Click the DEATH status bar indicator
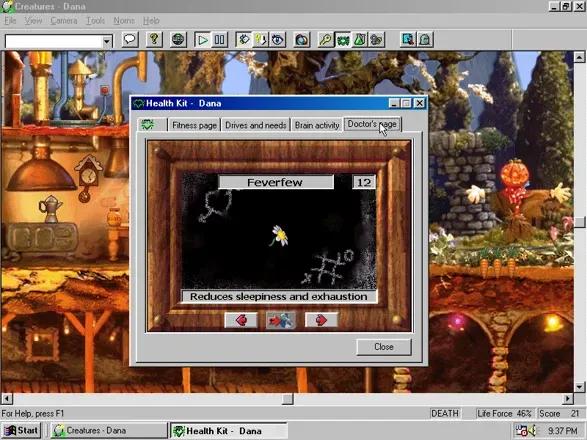The image size is (587, 440). click(445, 413)
